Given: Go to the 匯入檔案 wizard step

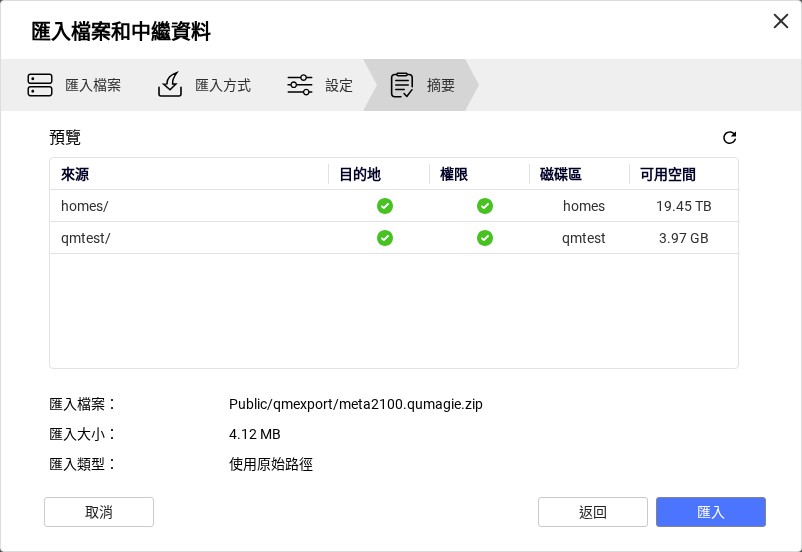Looking at the screenshot, I should click(74, 85).
